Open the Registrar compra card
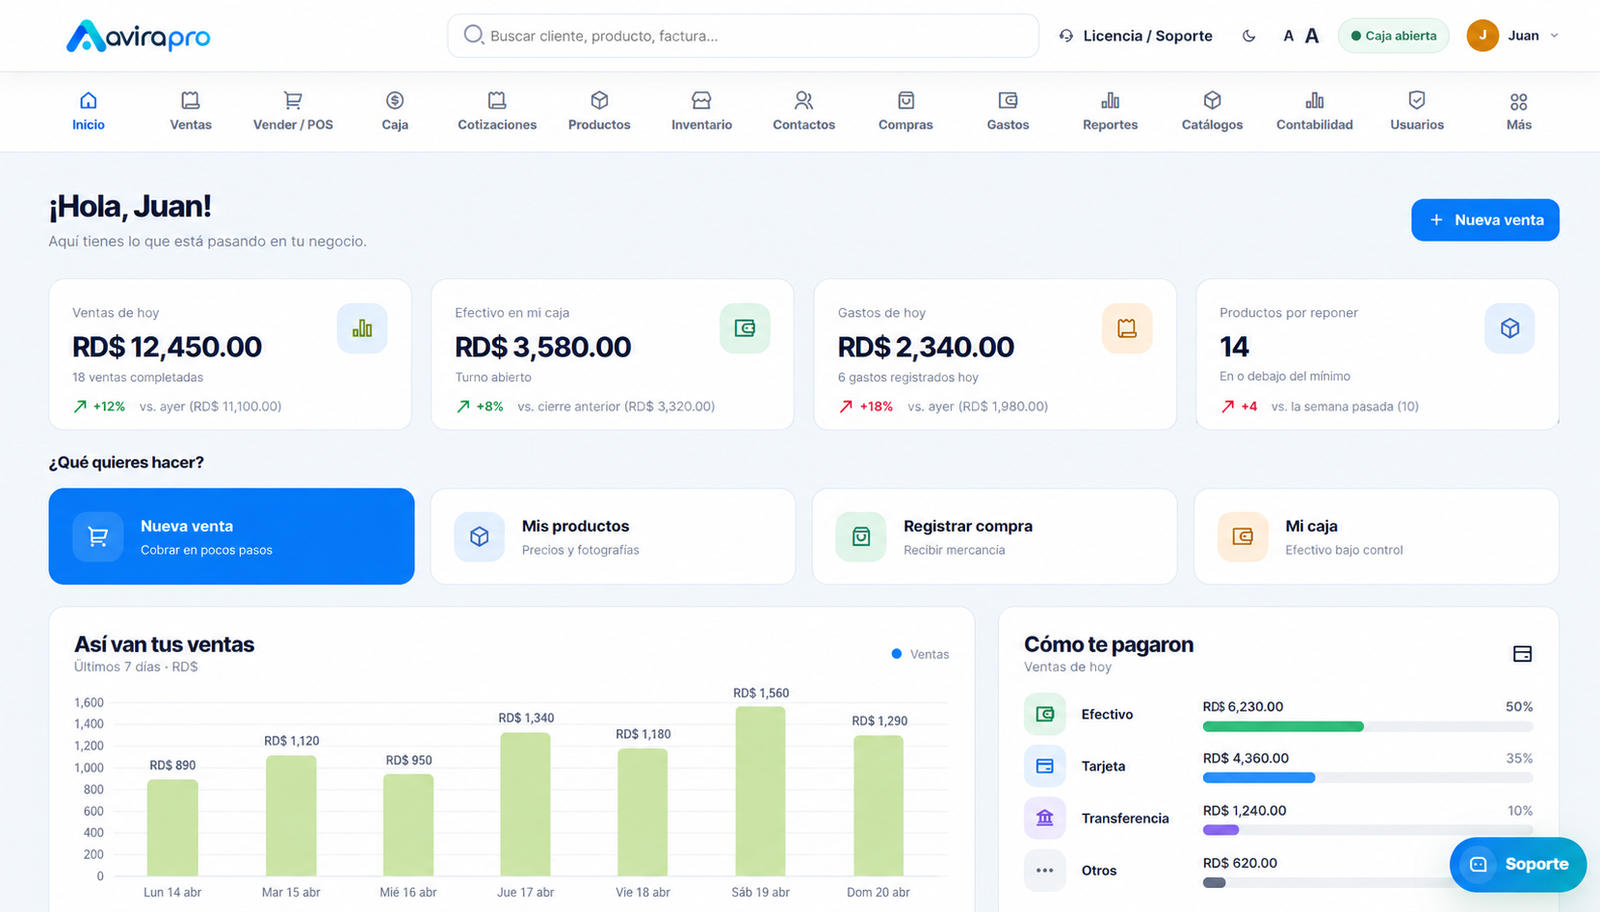Viewport: 1600px width, 912px height. click(x=994, y=536)
